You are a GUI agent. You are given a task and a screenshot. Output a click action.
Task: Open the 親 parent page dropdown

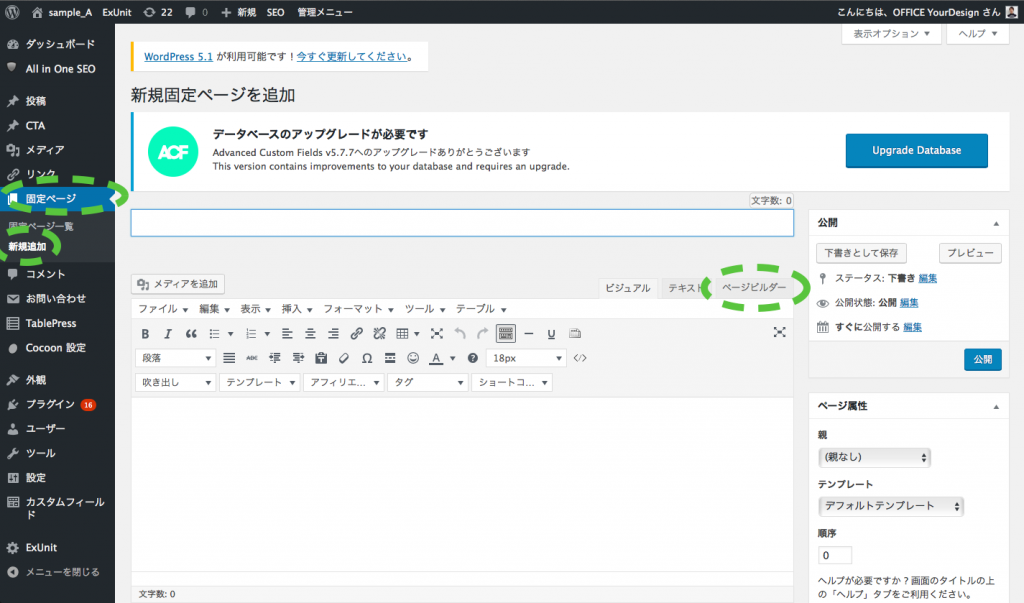click(874, 457)
